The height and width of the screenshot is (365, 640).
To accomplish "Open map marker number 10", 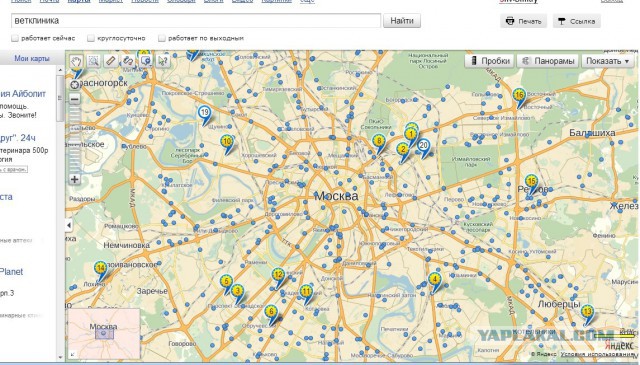I will (x=227, y=143).
